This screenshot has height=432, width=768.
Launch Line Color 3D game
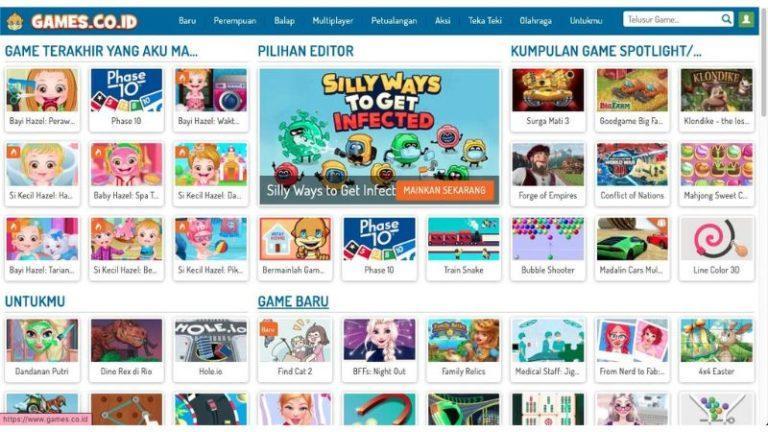tap(716, 248)
